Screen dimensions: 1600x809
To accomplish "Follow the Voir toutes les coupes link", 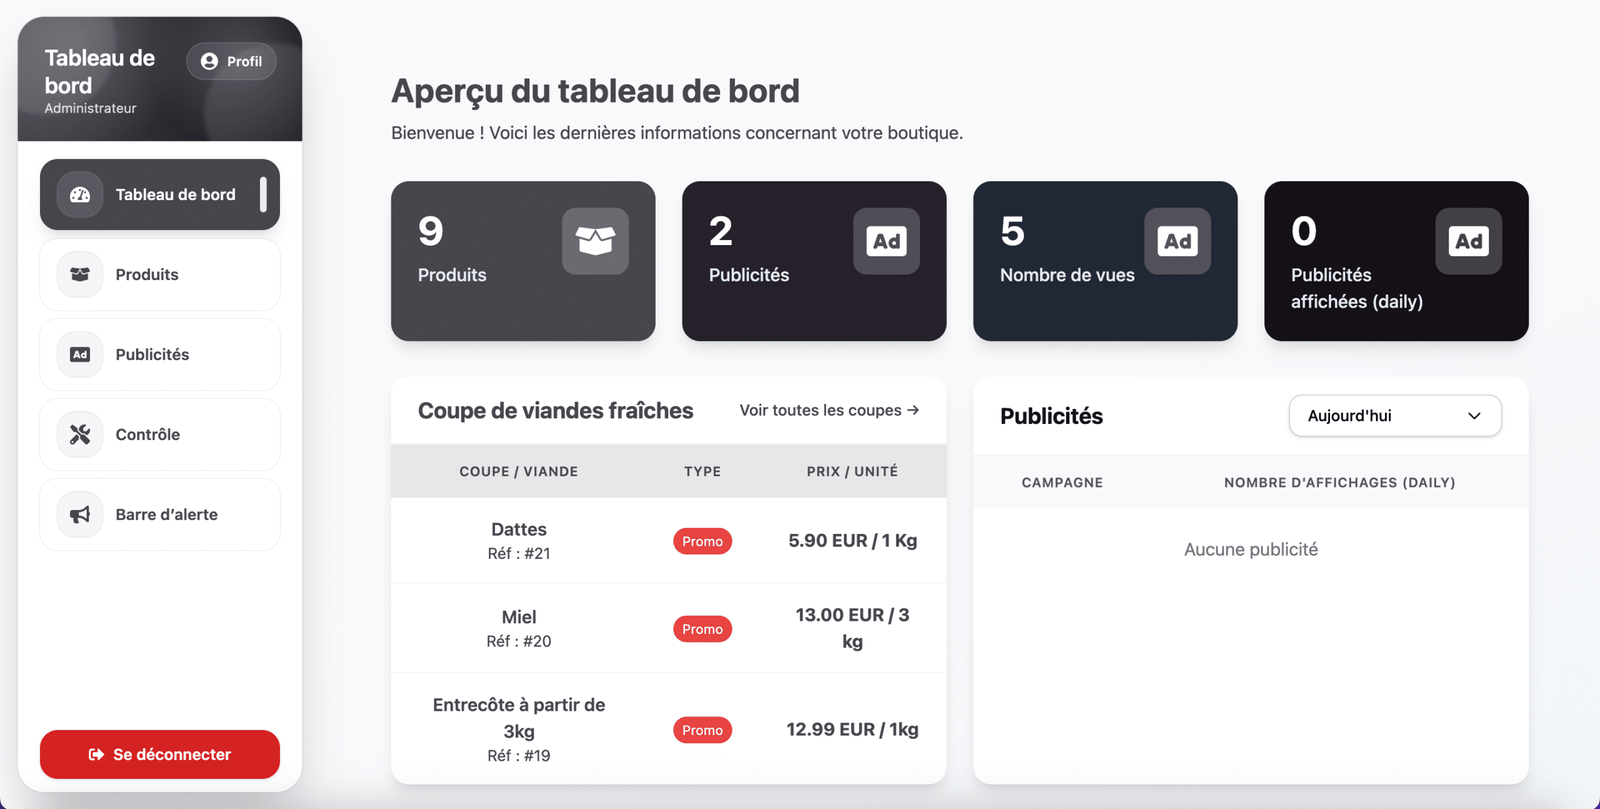I will (829, 410).
